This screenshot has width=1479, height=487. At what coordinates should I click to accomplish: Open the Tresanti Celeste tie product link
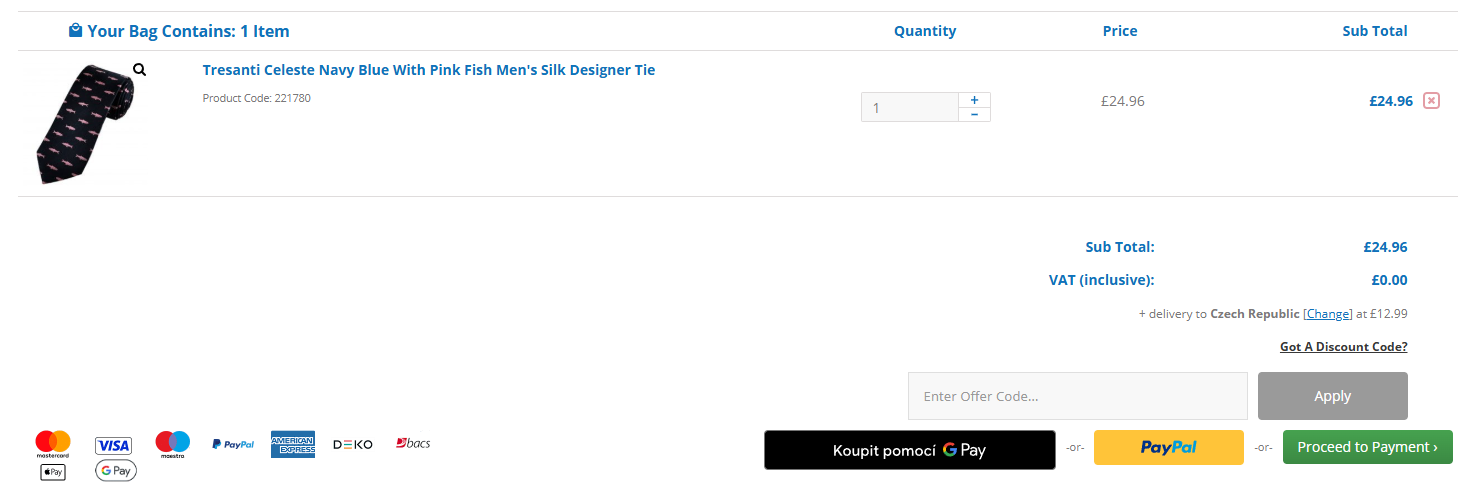tap(428, 70)
